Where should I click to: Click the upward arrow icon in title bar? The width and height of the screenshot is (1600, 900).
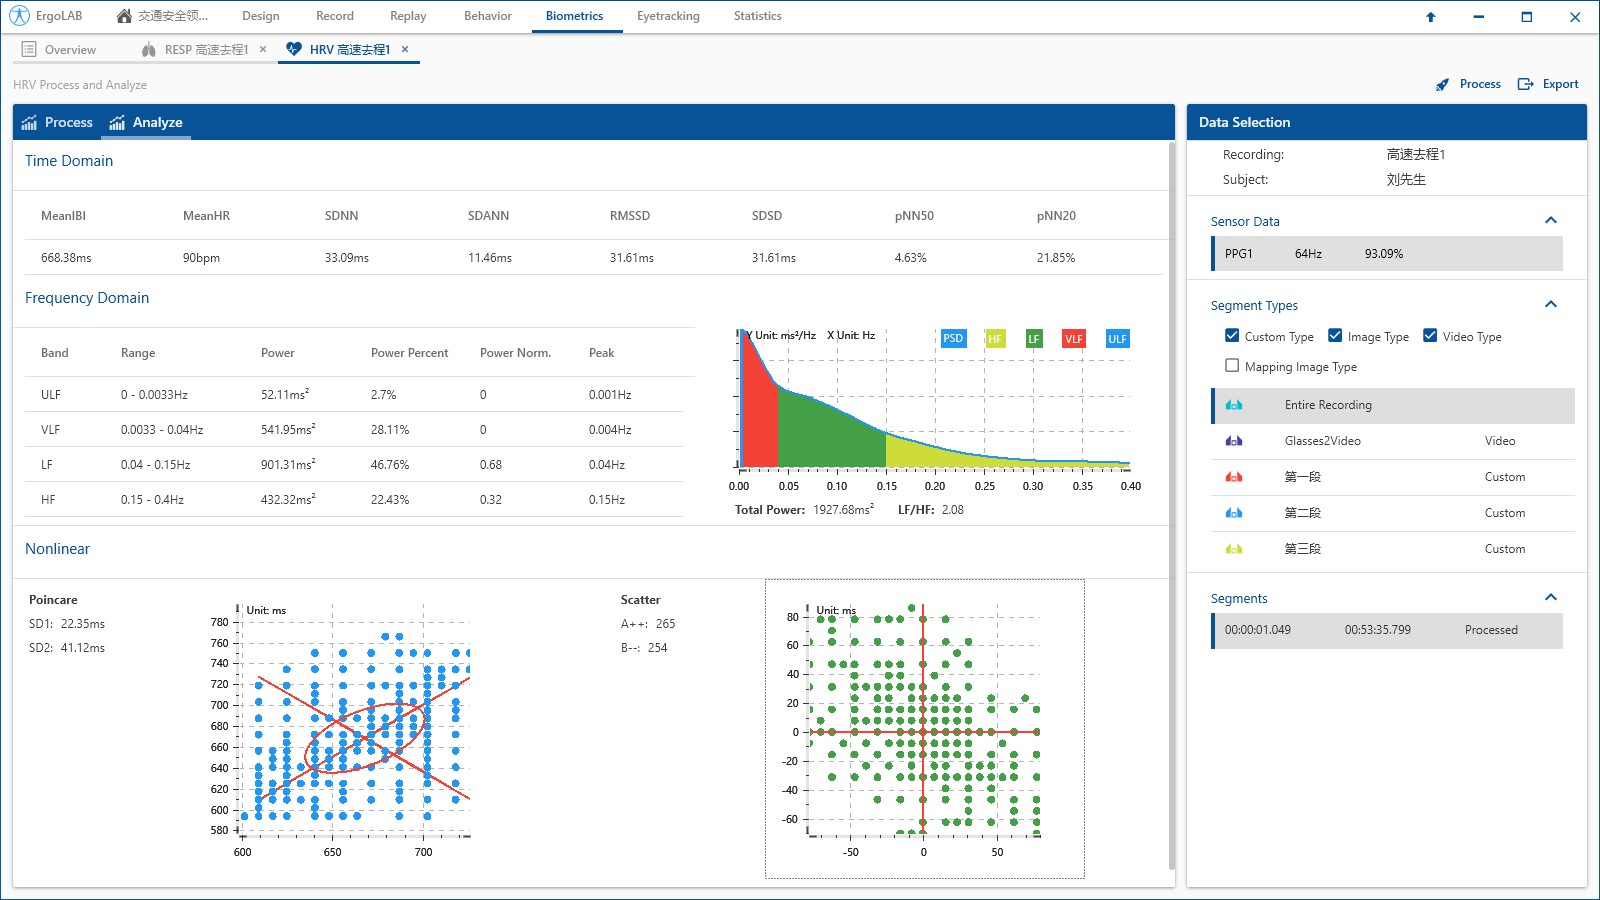[1430, 17]
